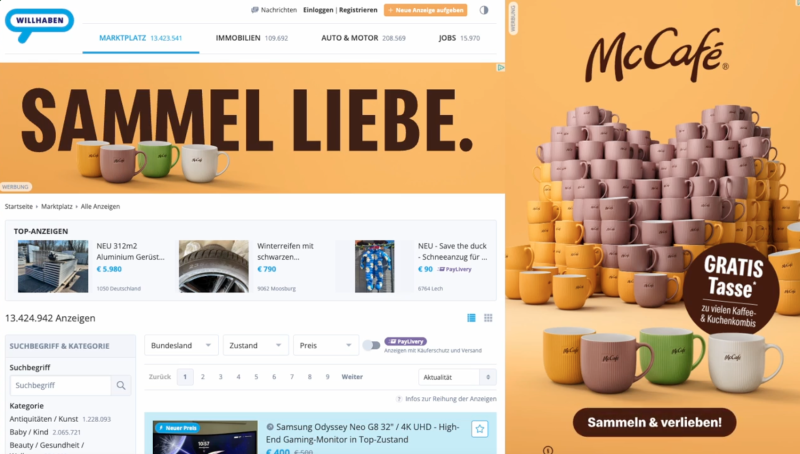Open the AdChoices banner icon
This screenshot has width=800, height=454.
point(501,67)
